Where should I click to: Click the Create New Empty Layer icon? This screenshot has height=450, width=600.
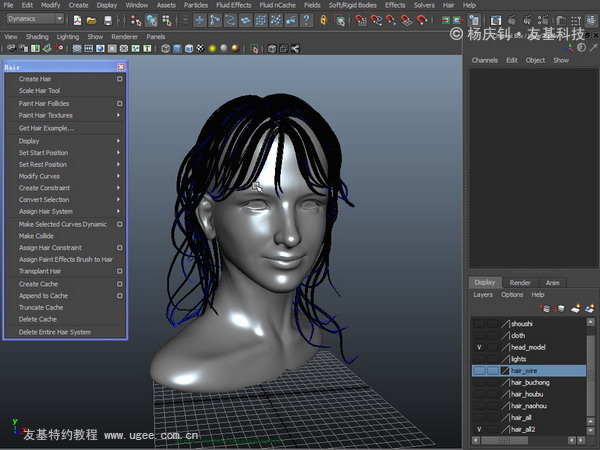point(576,308)
